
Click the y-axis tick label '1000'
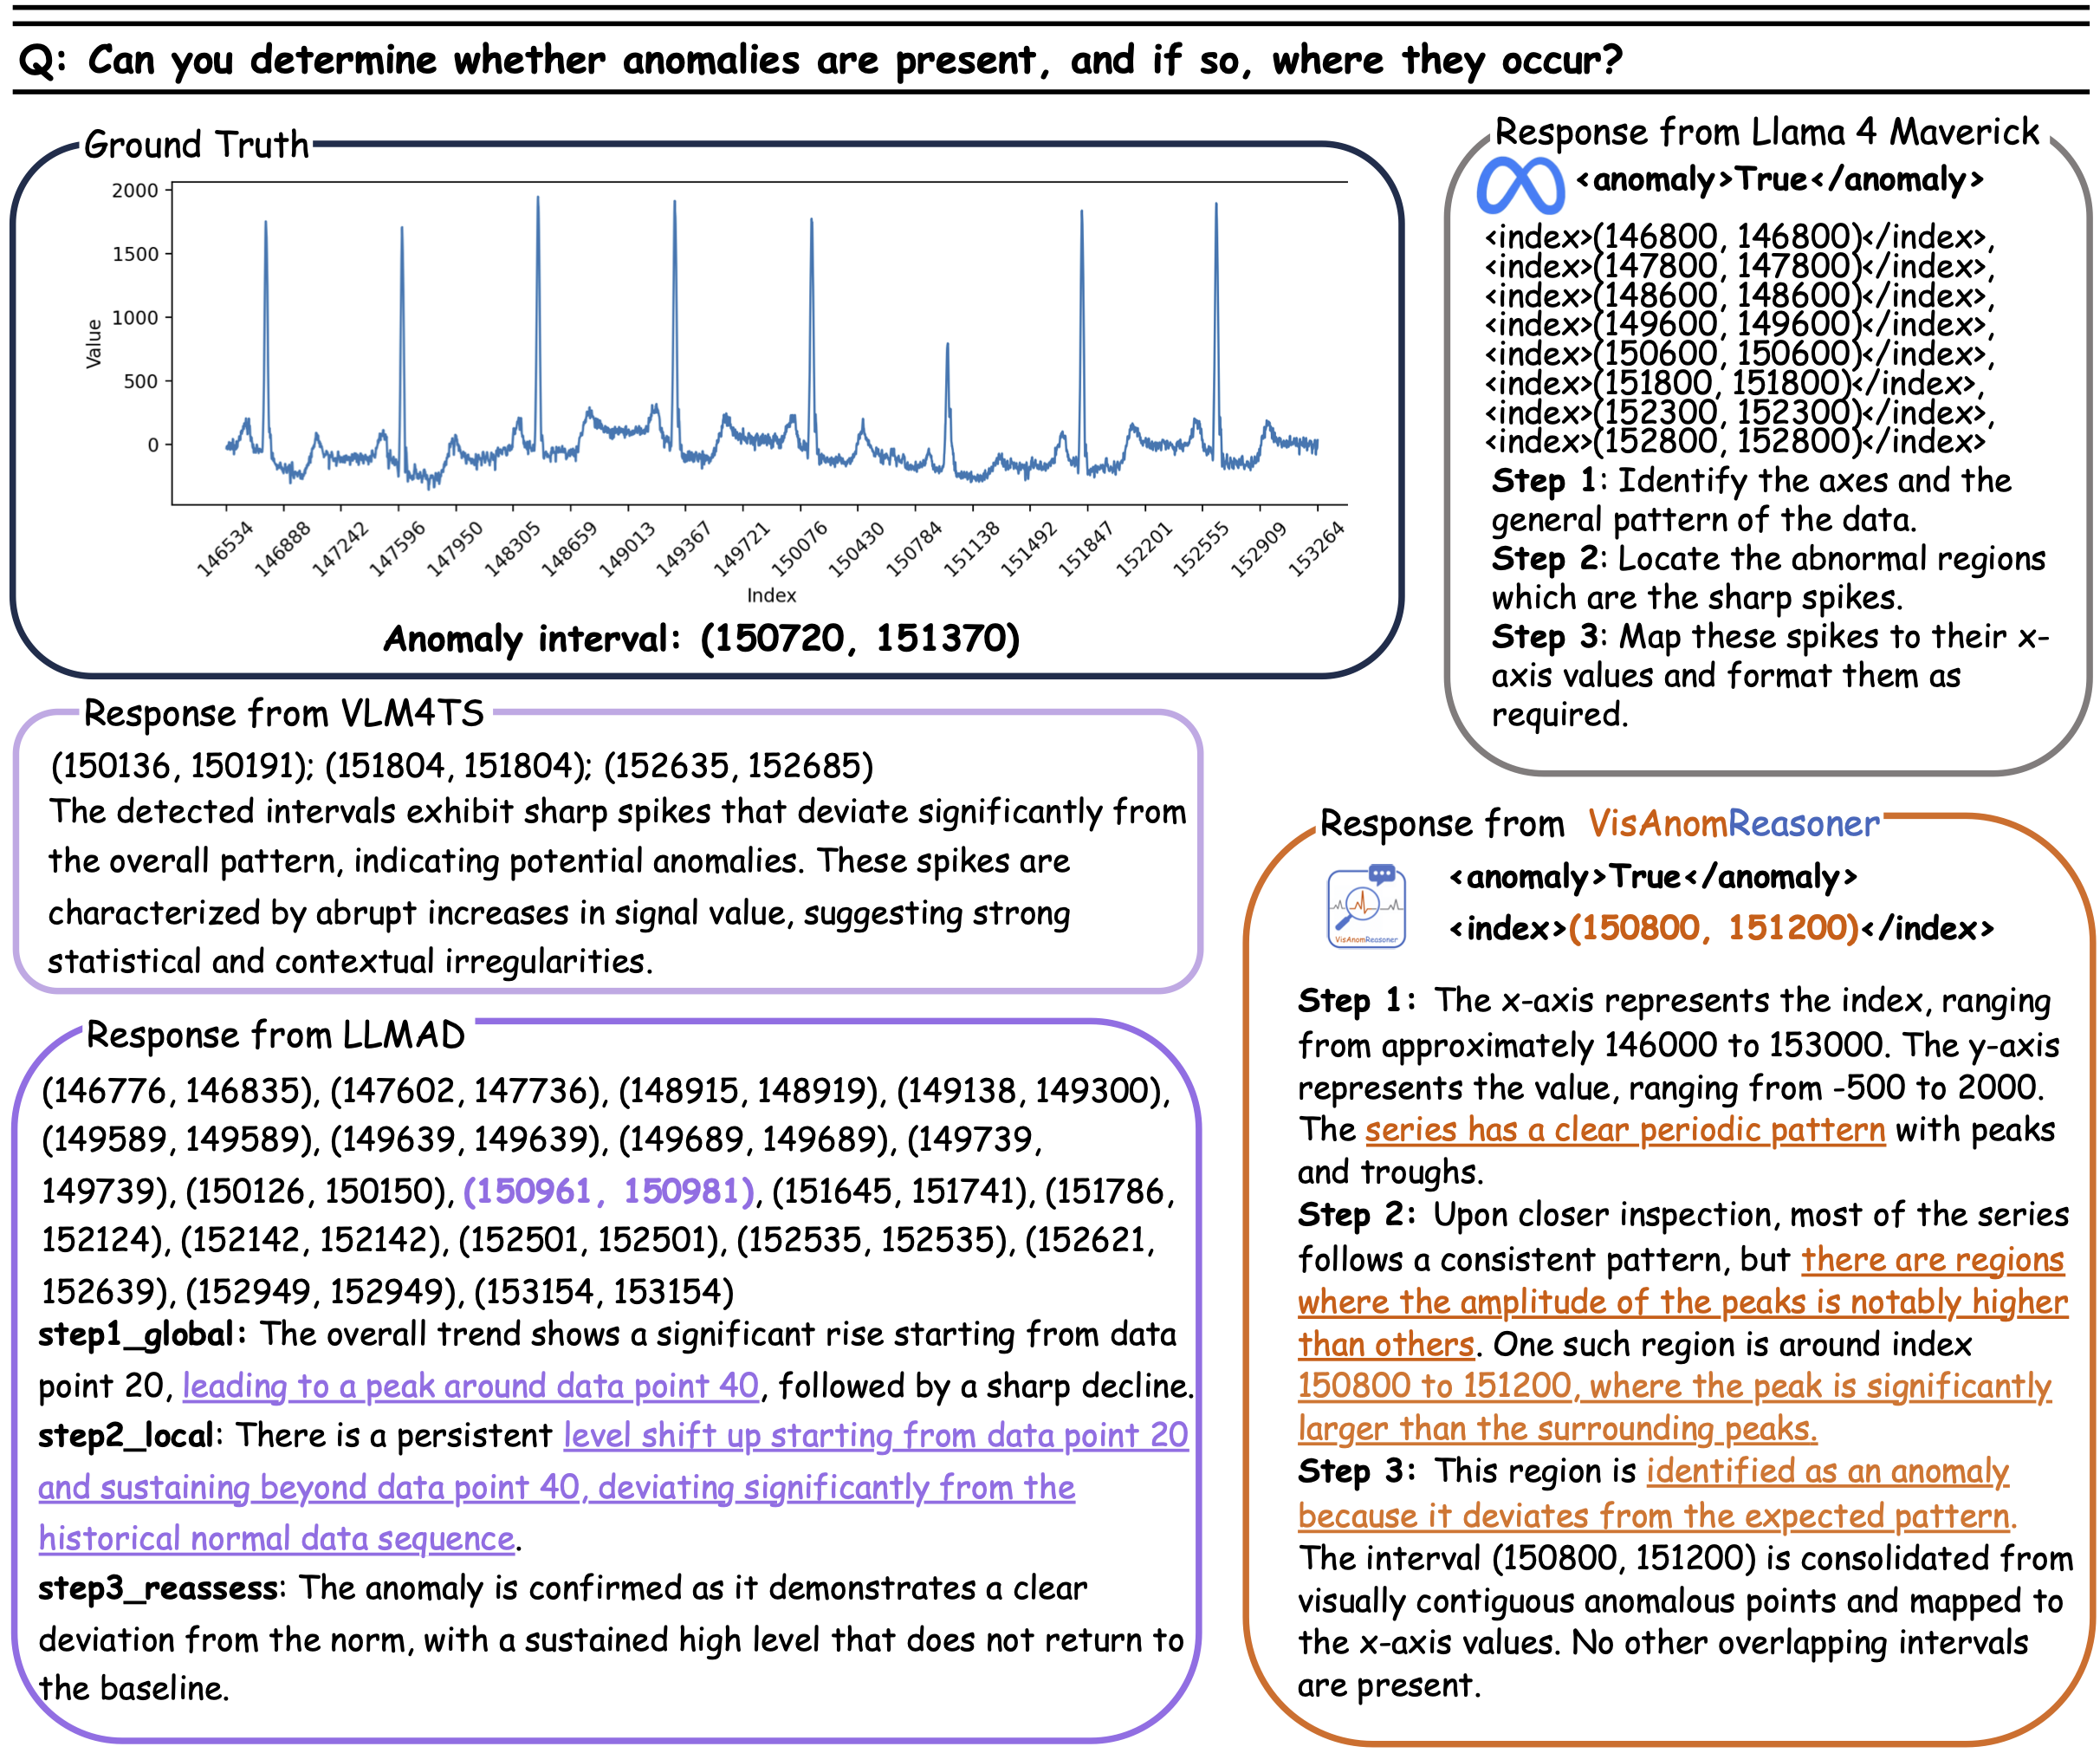tap(135, 317)
